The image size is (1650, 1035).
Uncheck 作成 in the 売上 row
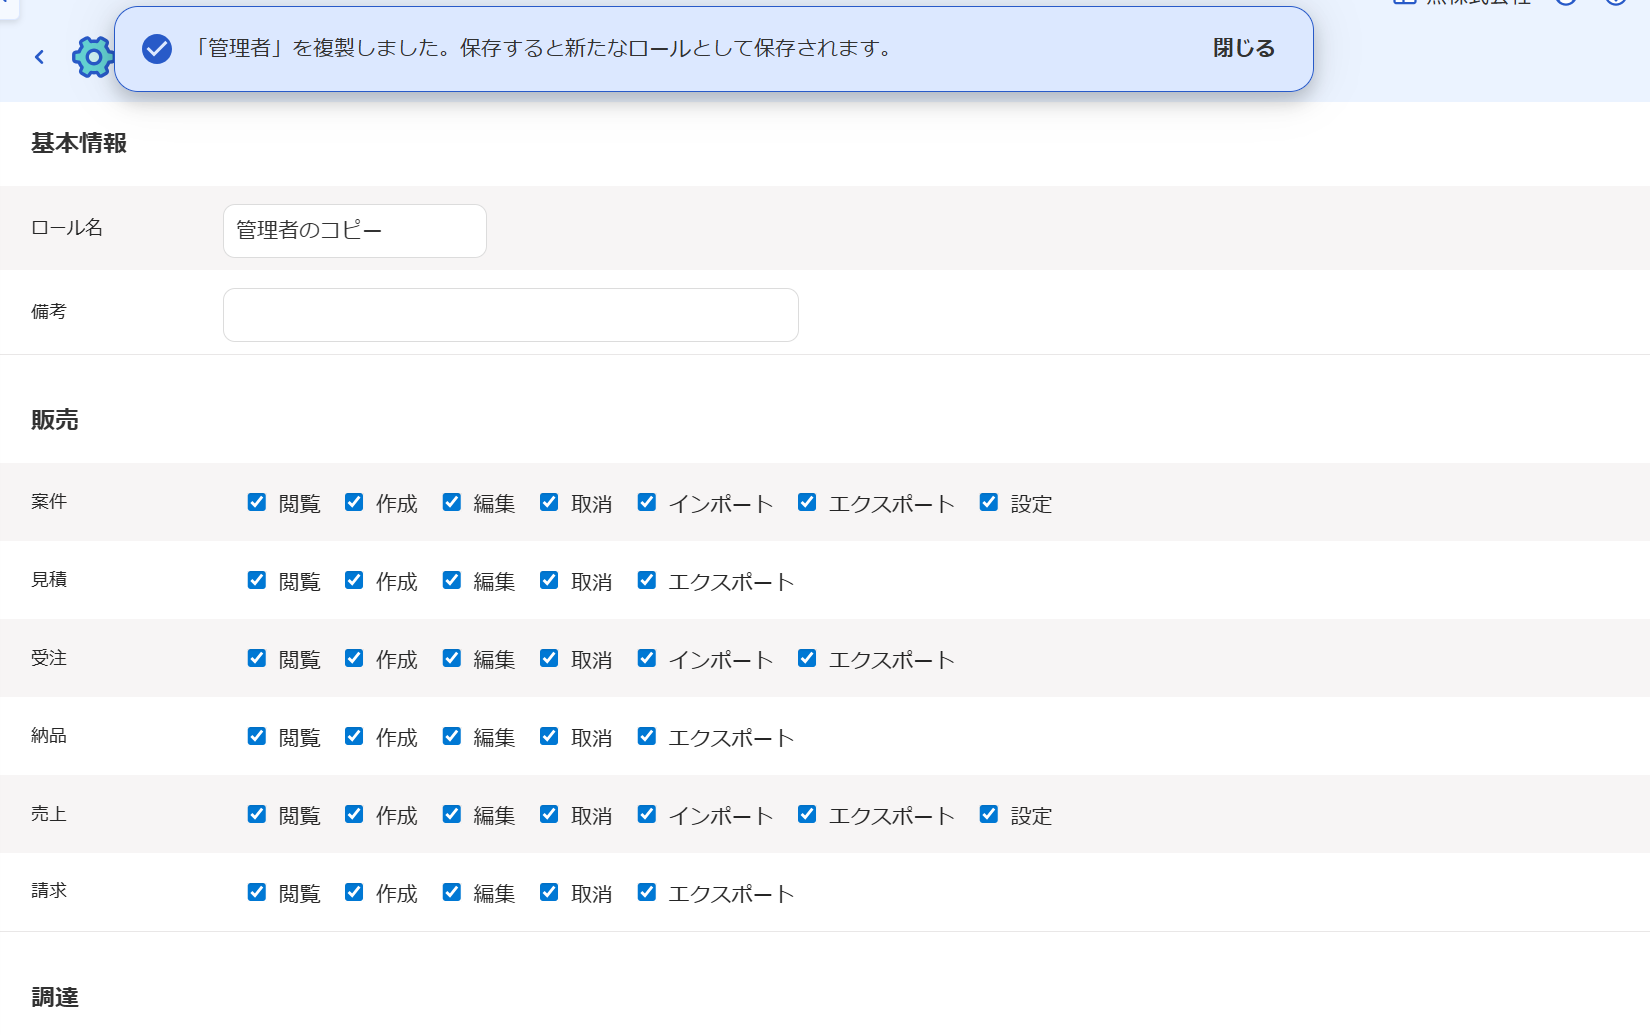(x=354, y=814)
